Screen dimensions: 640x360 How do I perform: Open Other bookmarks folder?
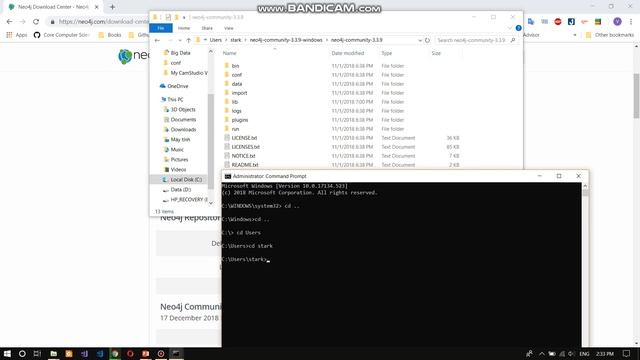pos(610,35)
